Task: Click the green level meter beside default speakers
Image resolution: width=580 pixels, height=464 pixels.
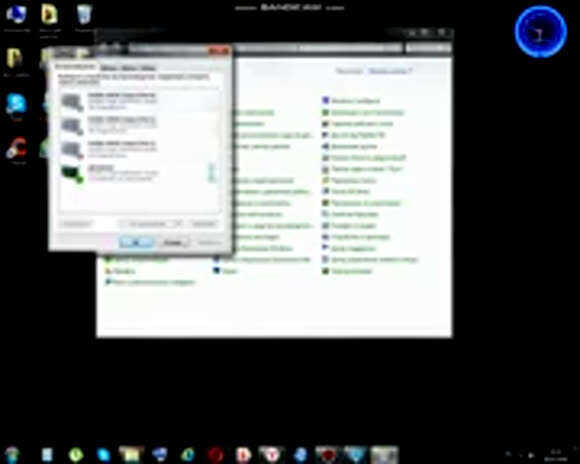Action: pos(212,173)
